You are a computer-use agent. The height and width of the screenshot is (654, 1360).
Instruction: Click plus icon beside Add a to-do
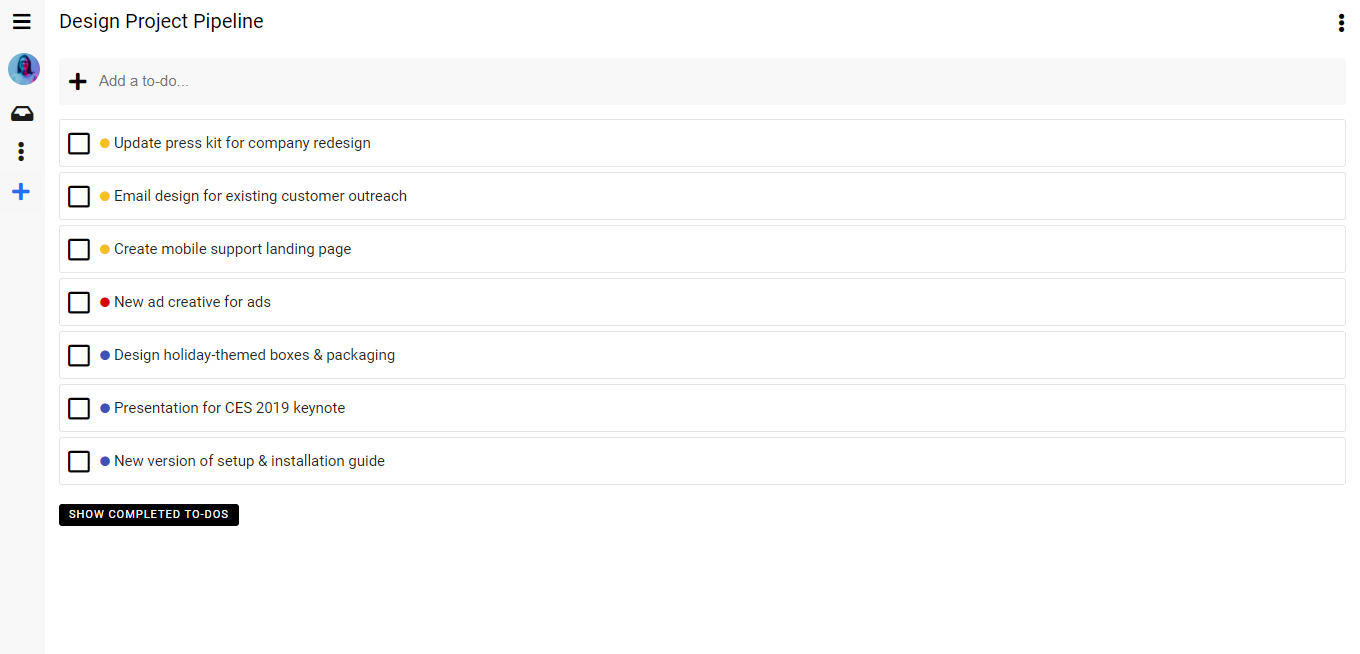point(78,81)
